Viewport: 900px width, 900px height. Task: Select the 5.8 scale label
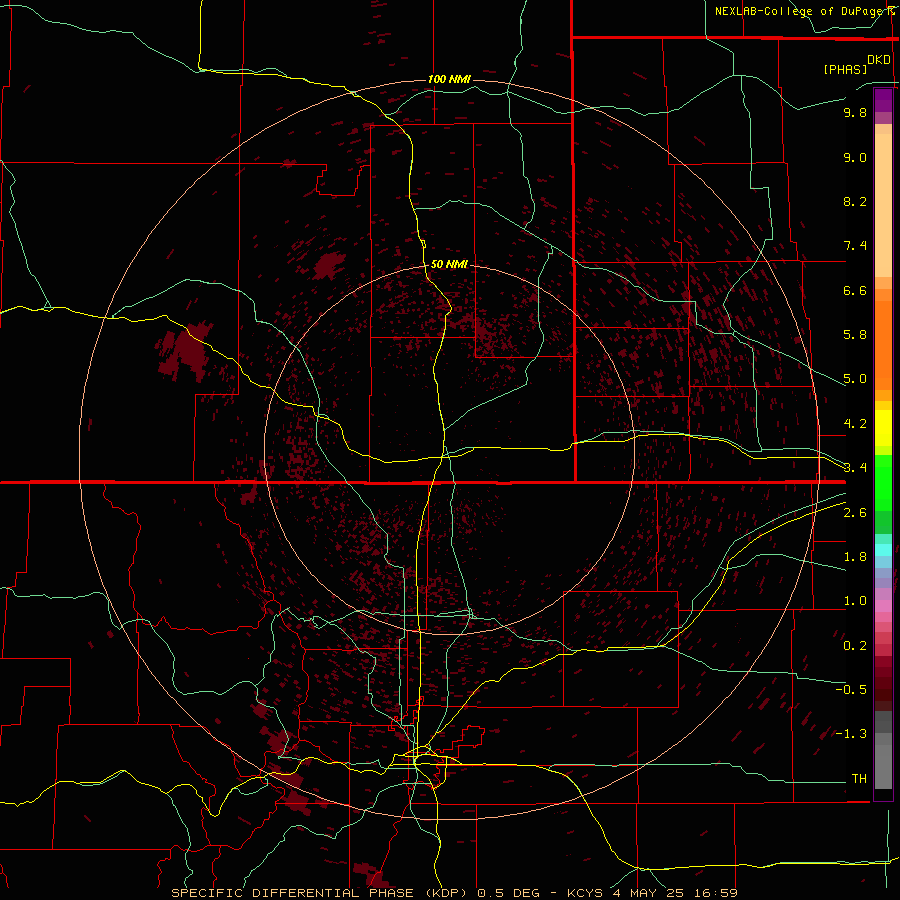point(855,335)
